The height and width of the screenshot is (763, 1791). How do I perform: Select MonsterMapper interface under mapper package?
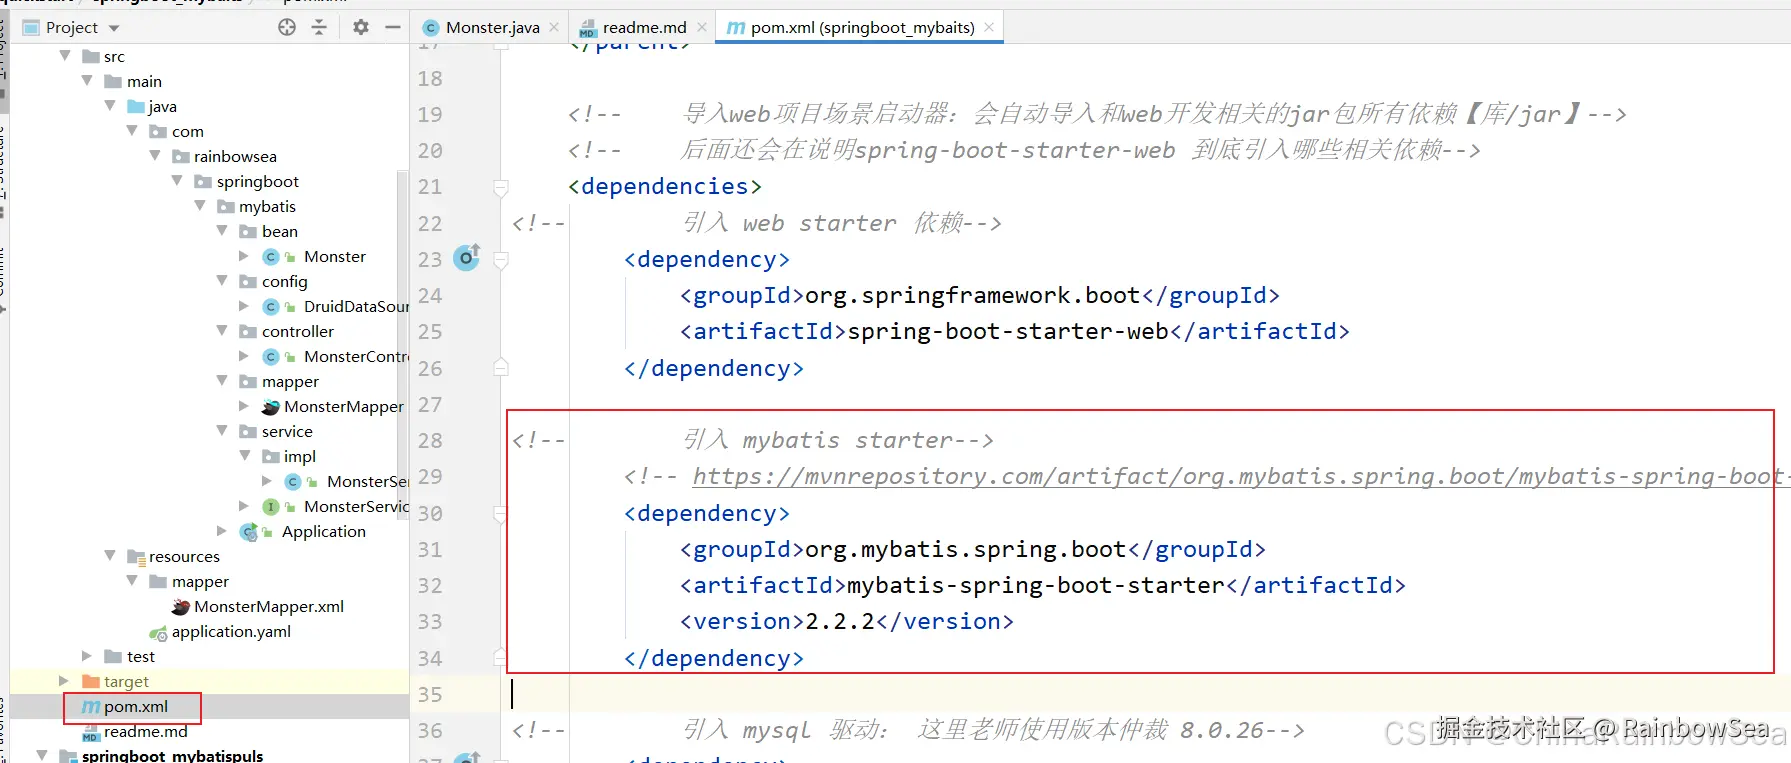pyautogui.click(x=343, y=407)
